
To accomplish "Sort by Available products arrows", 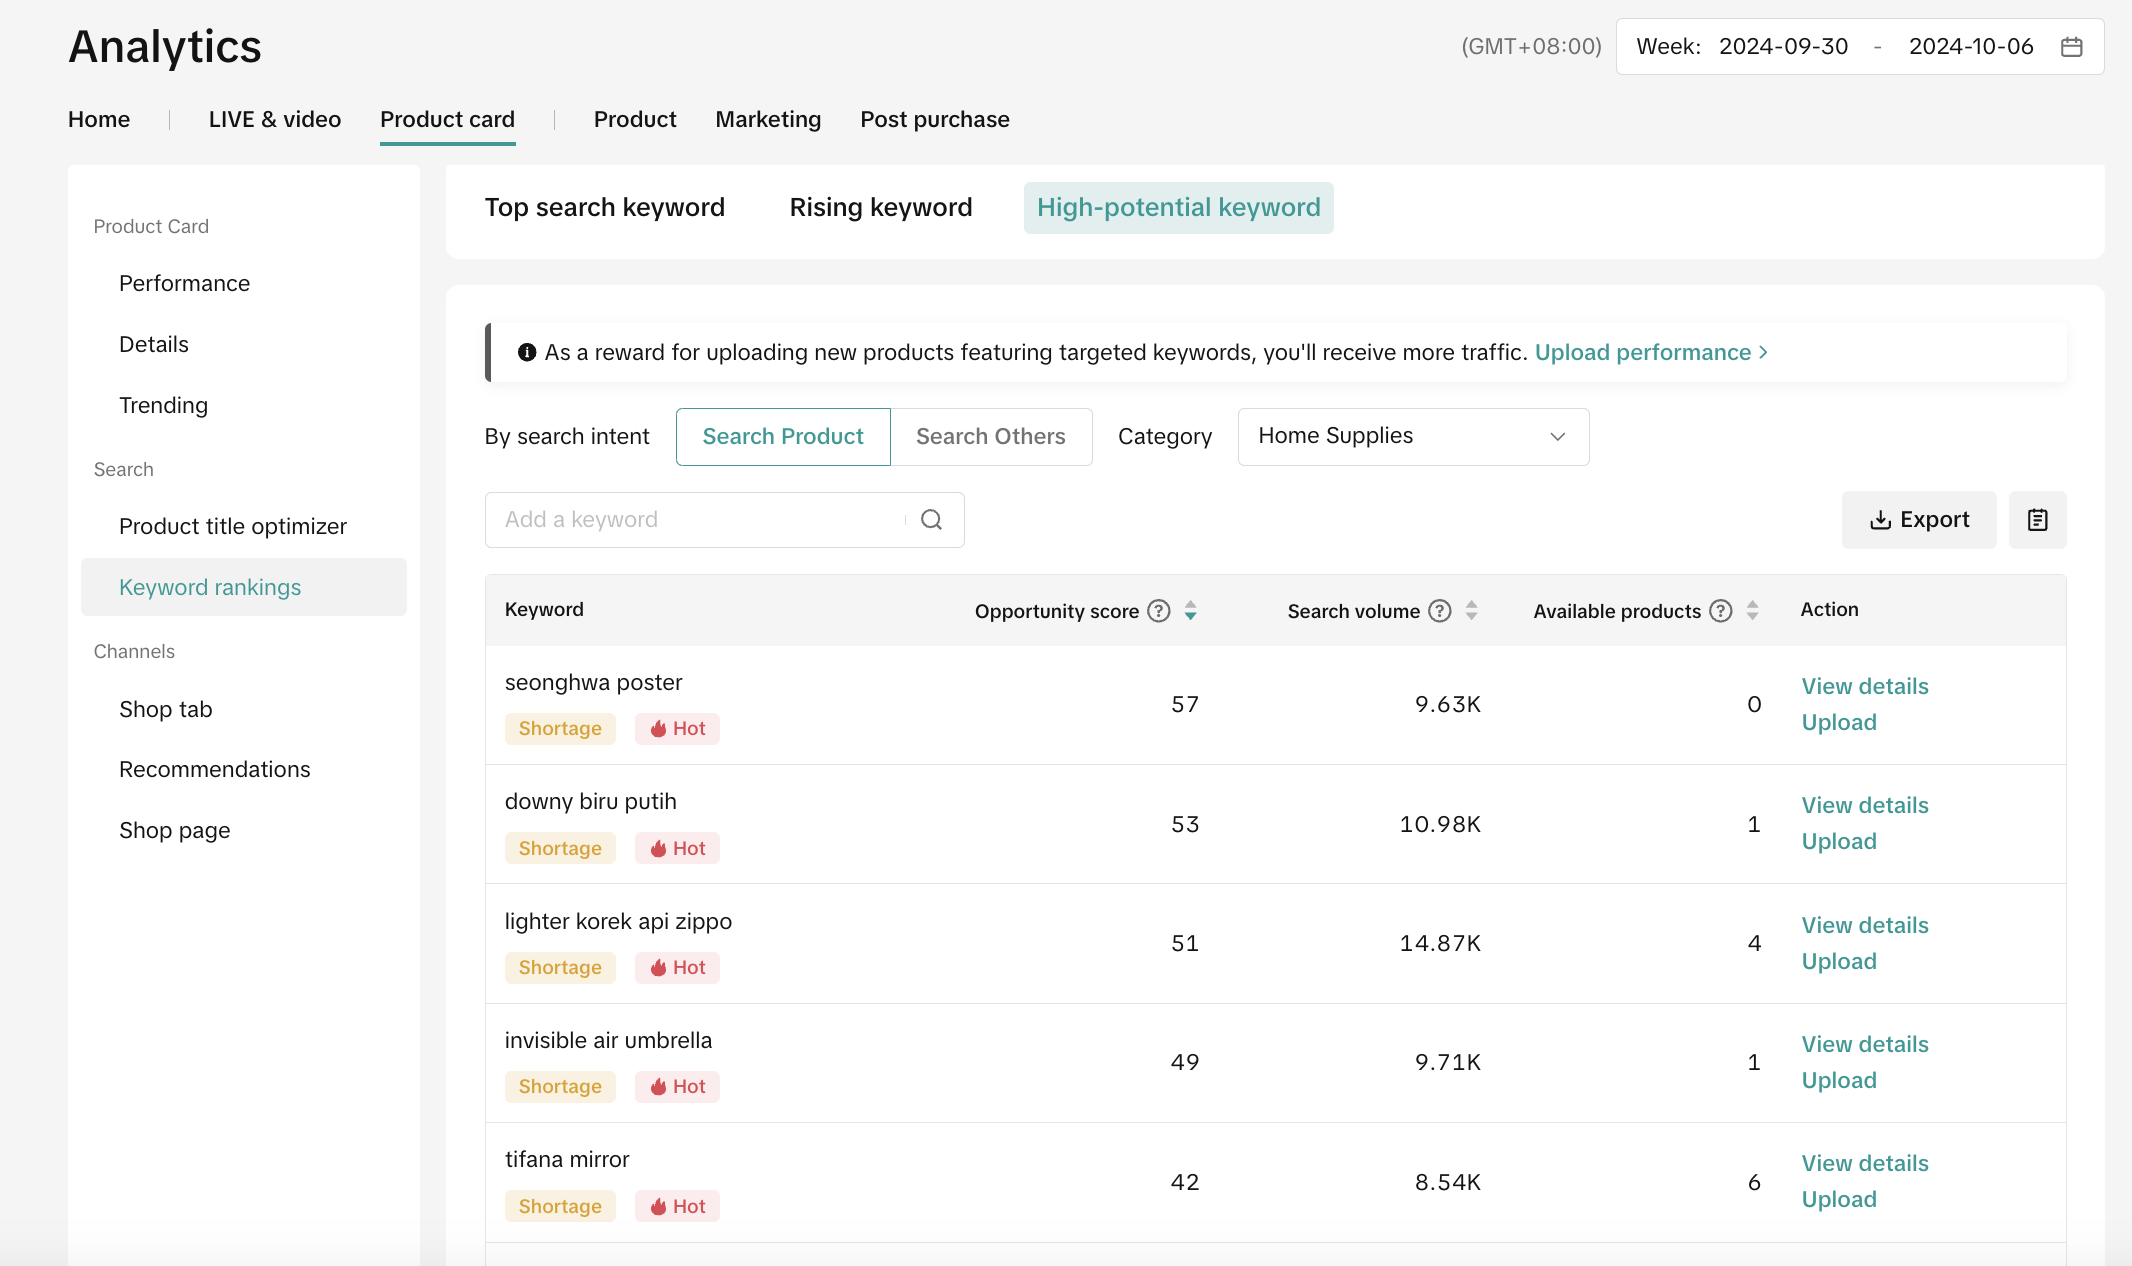I will click(1752, 611).
